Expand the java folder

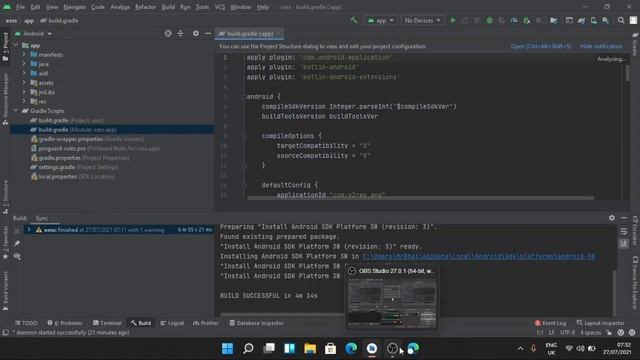point(24,64)
